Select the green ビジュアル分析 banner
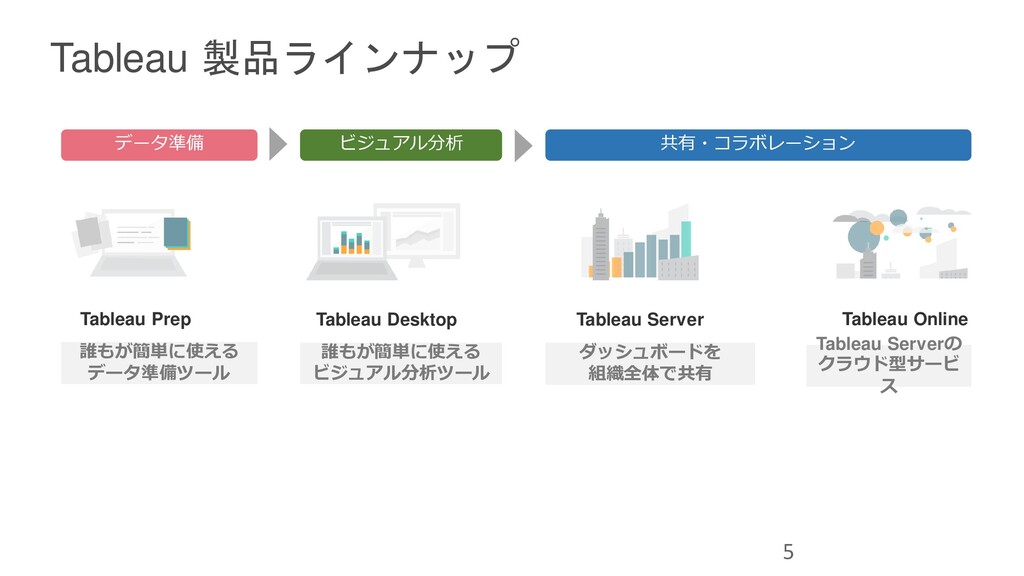 [401, 145]
